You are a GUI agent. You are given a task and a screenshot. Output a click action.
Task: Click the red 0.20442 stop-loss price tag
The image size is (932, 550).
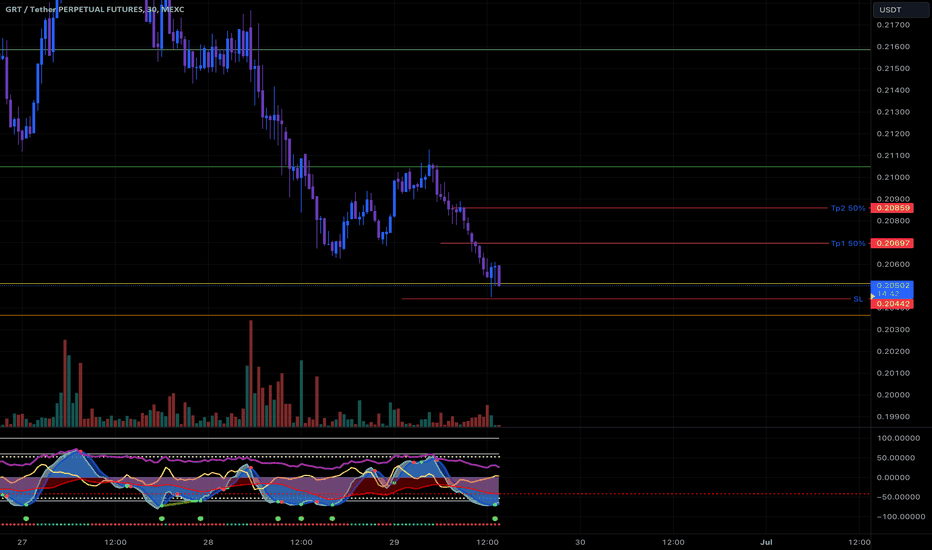tap(892, 304)
